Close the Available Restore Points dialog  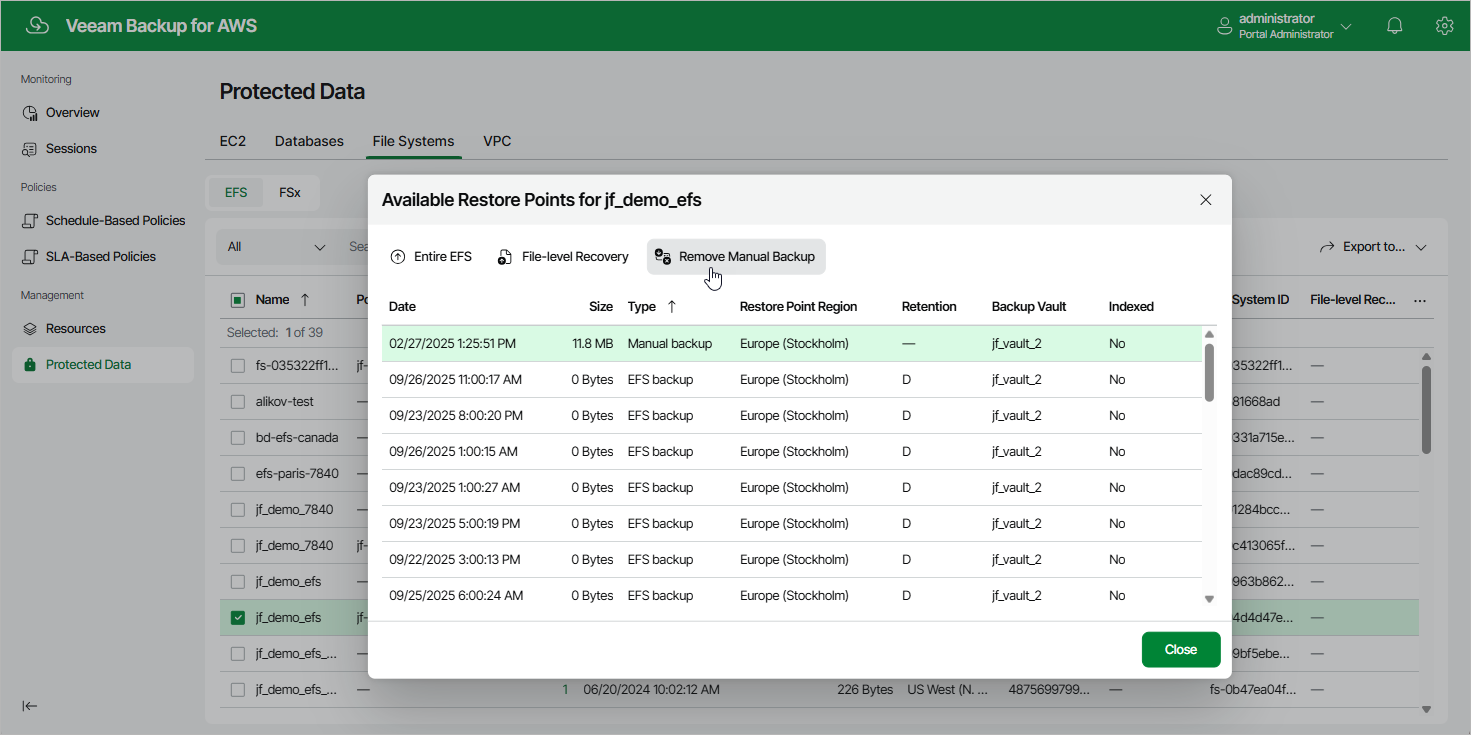pos(1205,200)
